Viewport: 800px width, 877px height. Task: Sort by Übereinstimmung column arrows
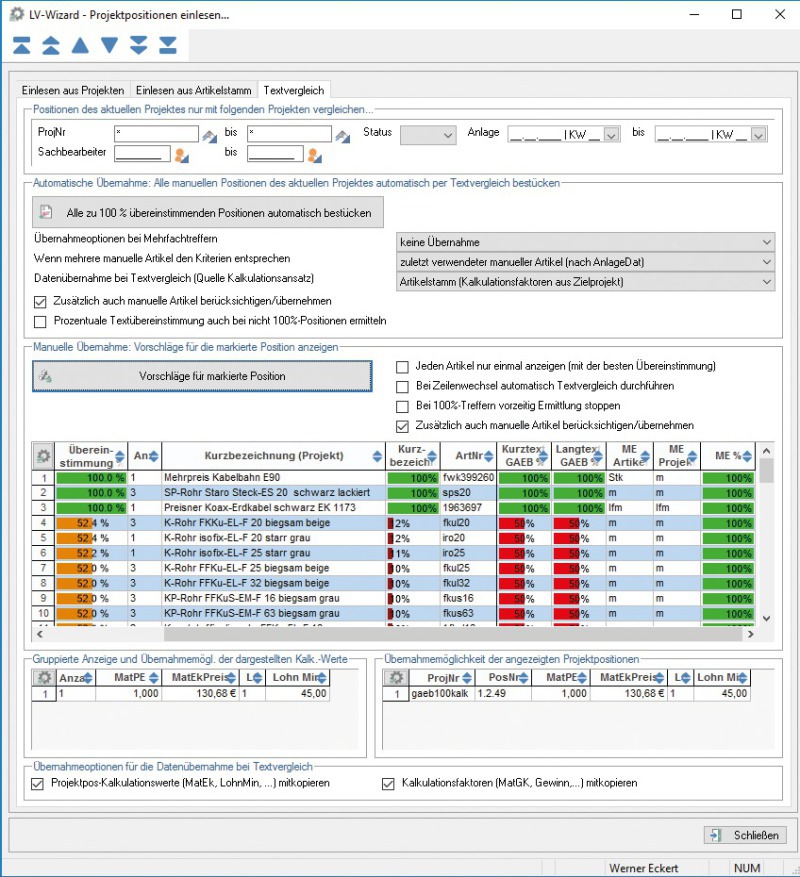120,459
